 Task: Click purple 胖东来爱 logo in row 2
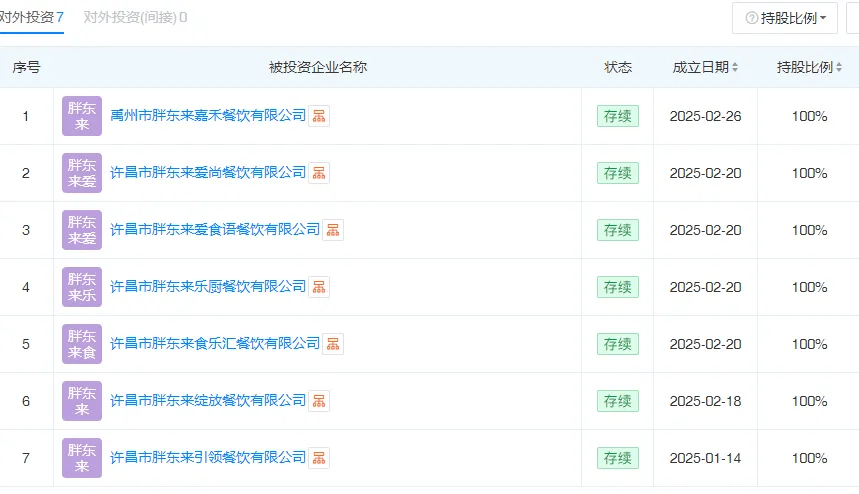coord(82,173)
